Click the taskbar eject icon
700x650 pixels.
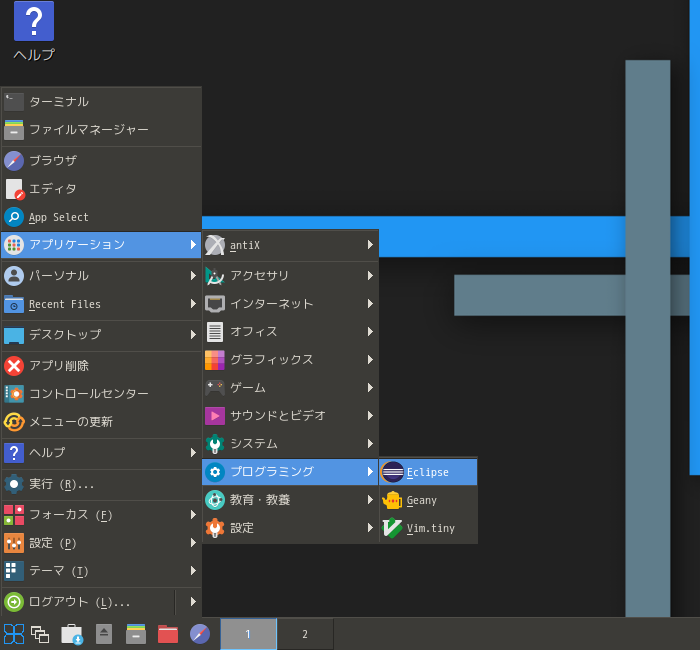(x=104, y=634)
